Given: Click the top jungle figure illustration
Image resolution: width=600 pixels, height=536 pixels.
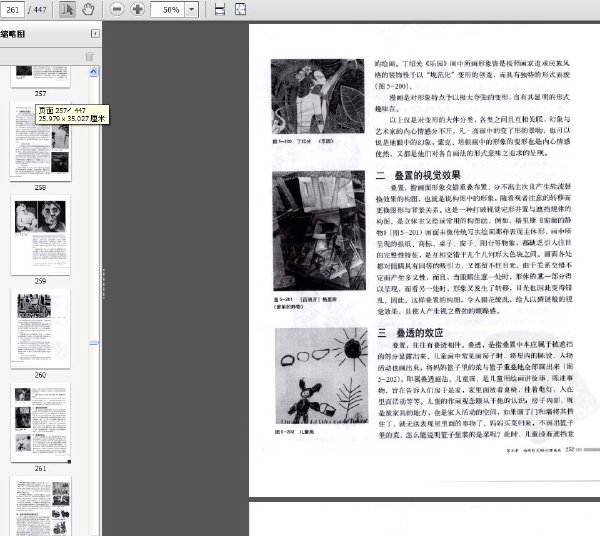Looking at the screenshot, I should [x=318, y=96].
